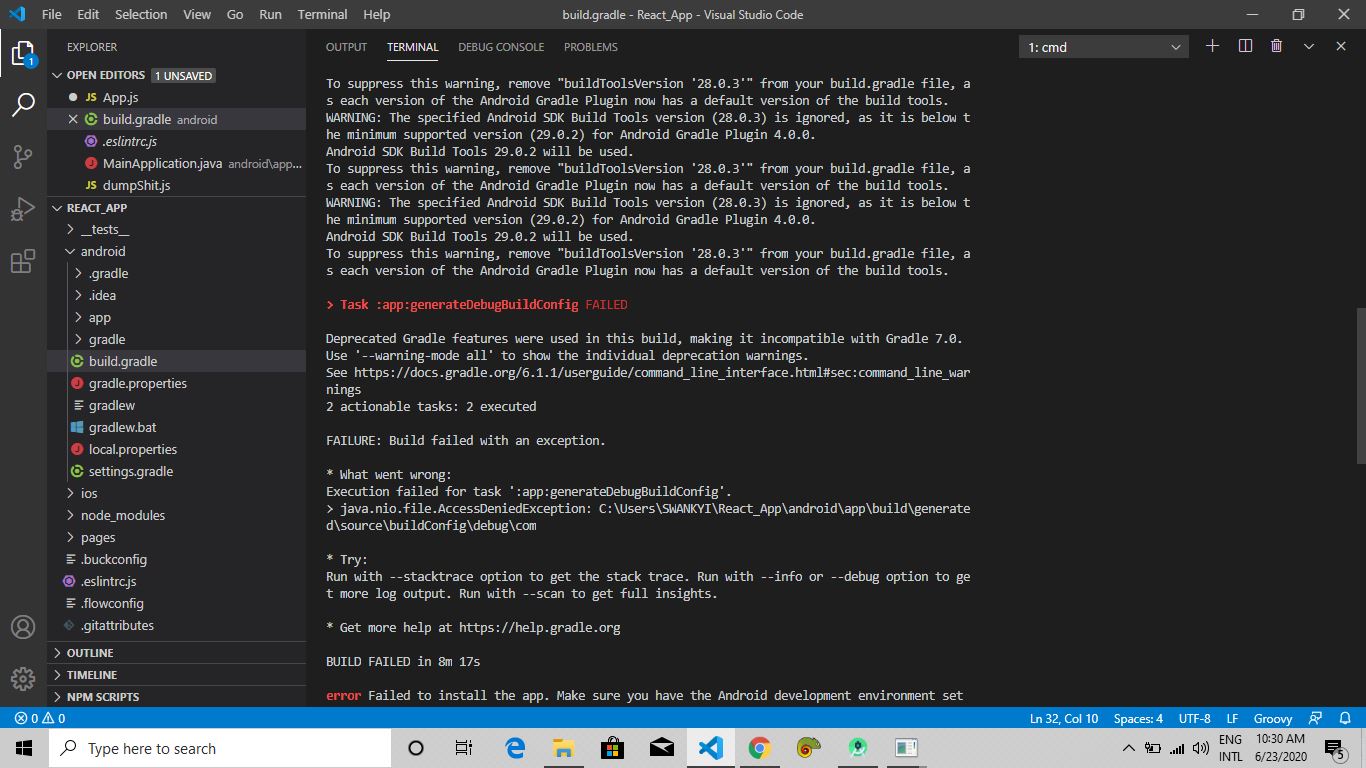The image size is (1366, 768).
Task: Expand the Outline section
Action: tap(176, 653)
